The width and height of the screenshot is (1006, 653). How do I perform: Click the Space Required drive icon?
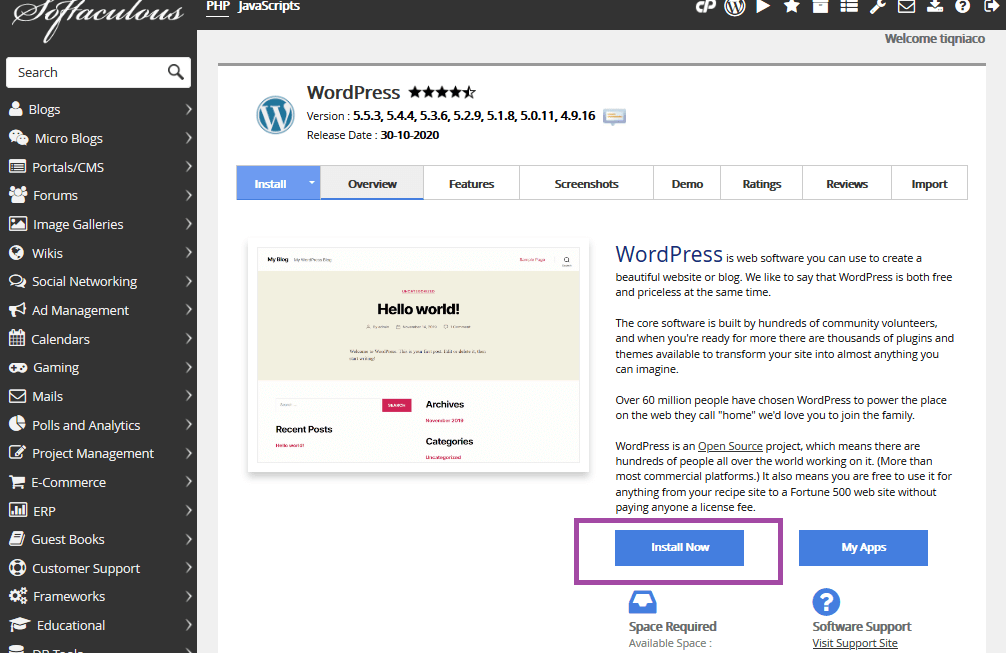(642, 602)
